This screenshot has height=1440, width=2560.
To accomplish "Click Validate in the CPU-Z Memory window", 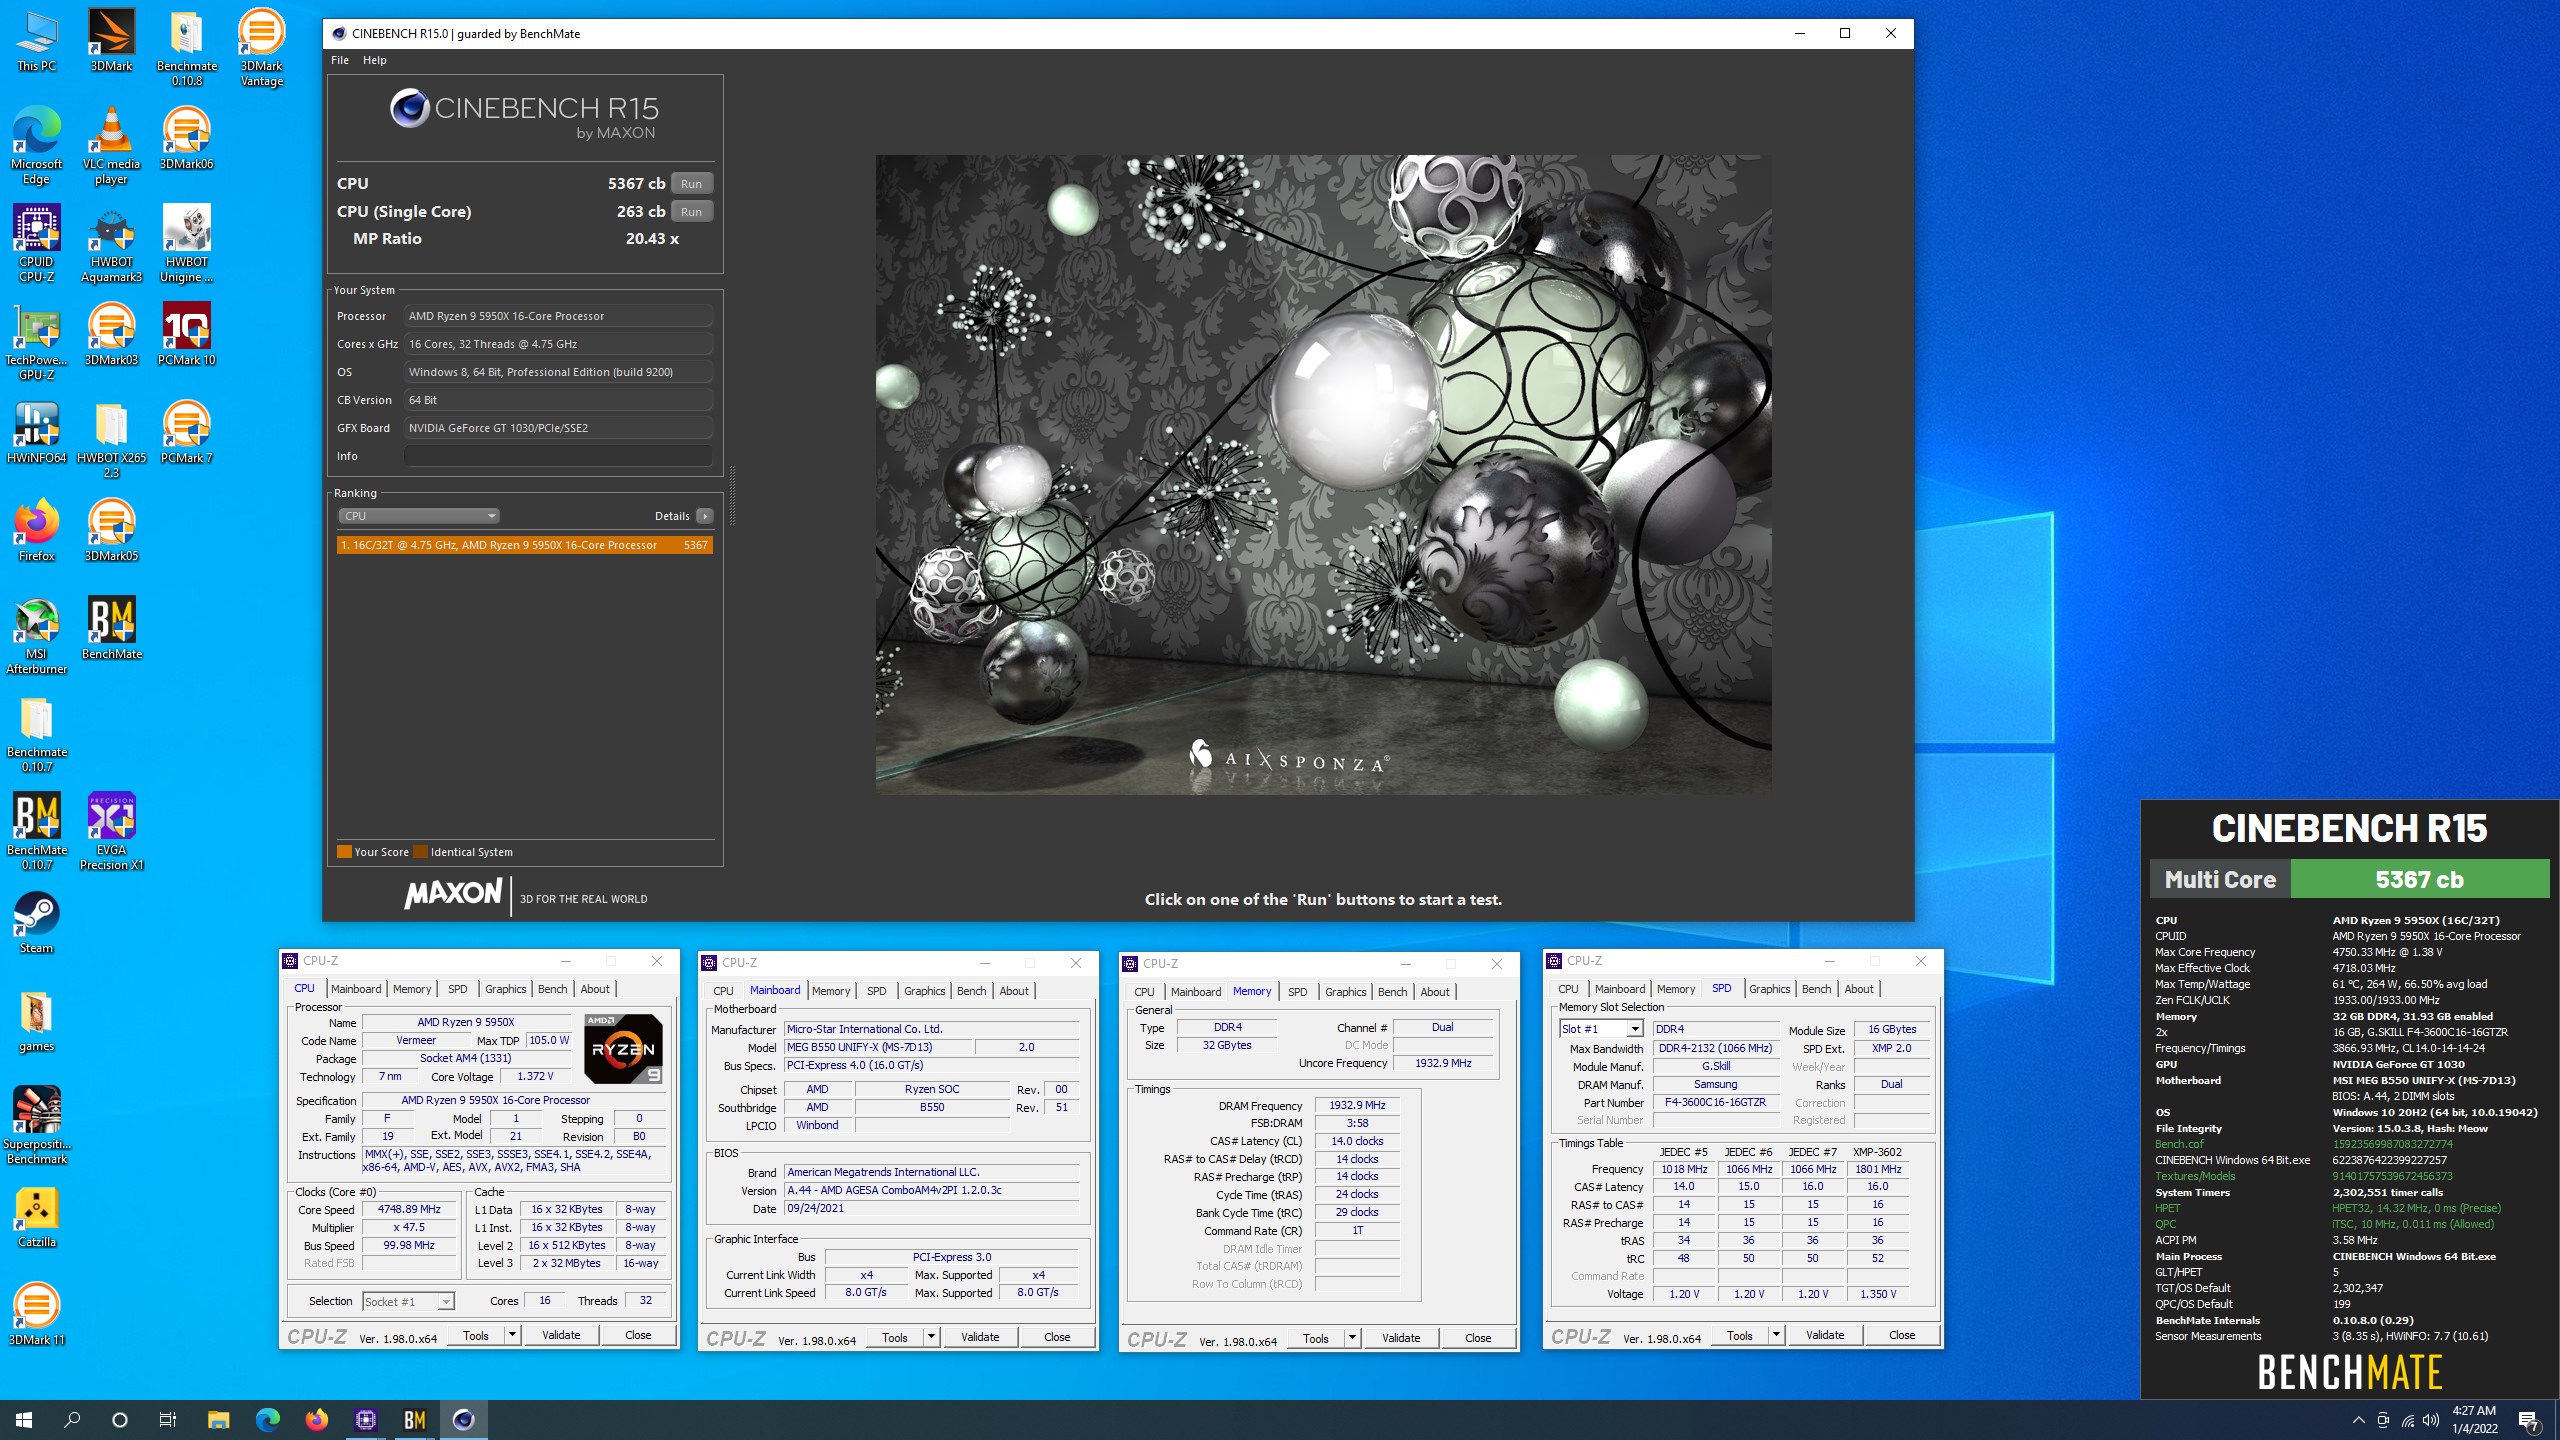I will pos(1401,1338).
